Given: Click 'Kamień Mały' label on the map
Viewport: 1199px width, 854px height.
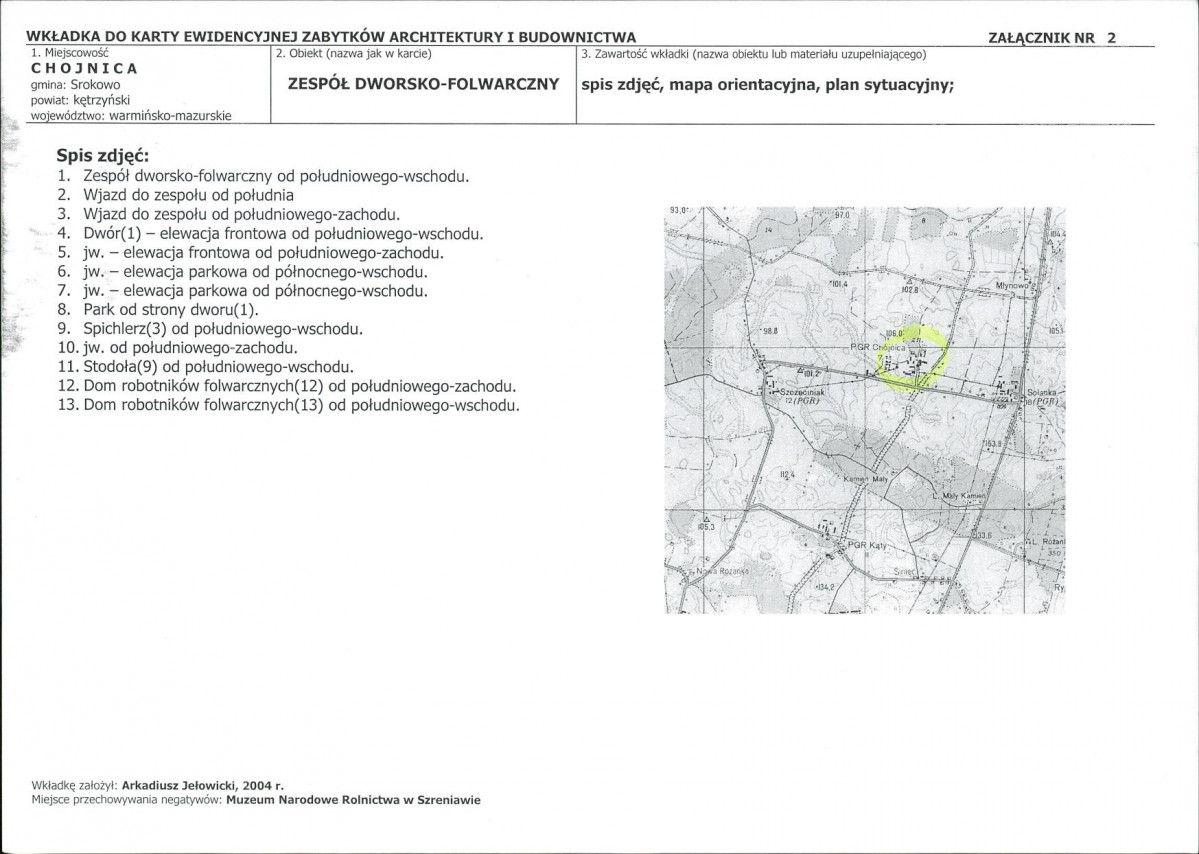Looking at the screenshot, I should pyautogui.click(x=866, y=479).
